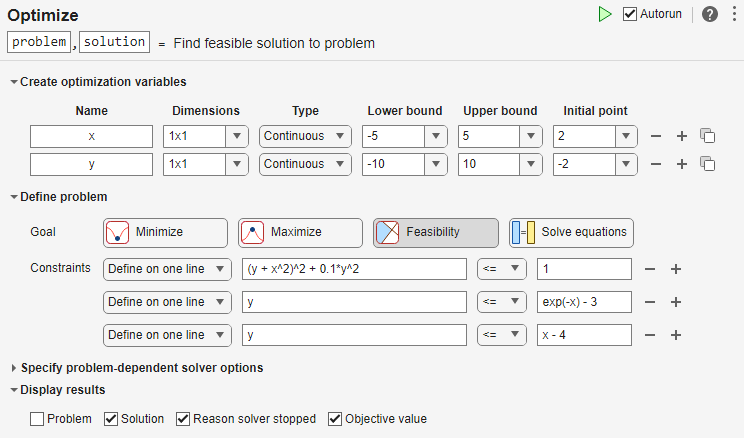Collapse the Create optimization variables section
The height and width of the screenshot is (438, 744).
[14, 82]
